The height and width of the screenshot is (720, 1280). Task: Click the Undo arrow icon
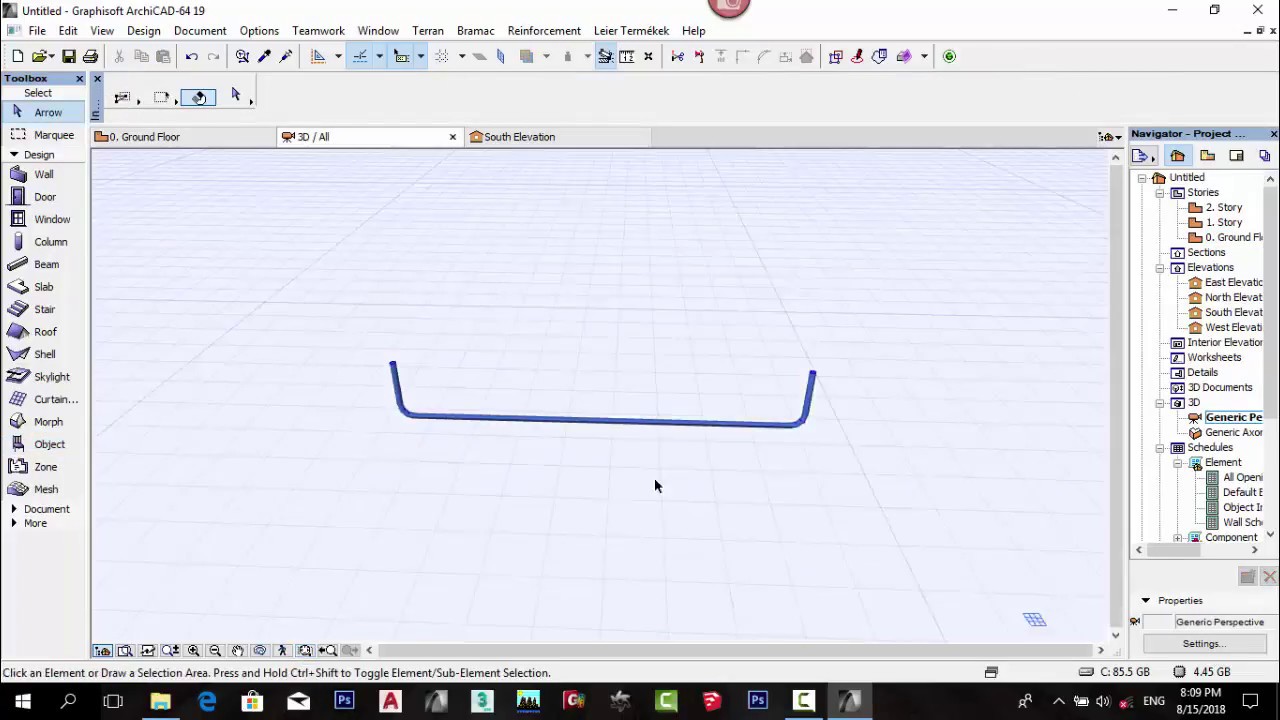click(x=191, y=56)
